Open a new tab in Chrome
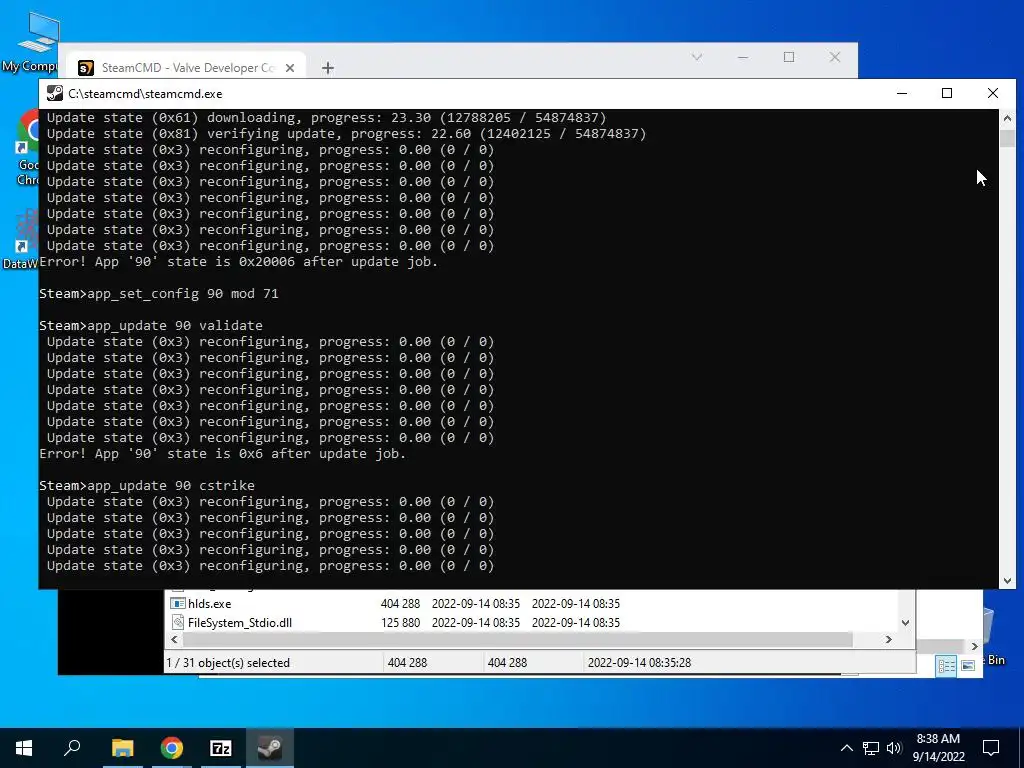 tap(328, 68)
